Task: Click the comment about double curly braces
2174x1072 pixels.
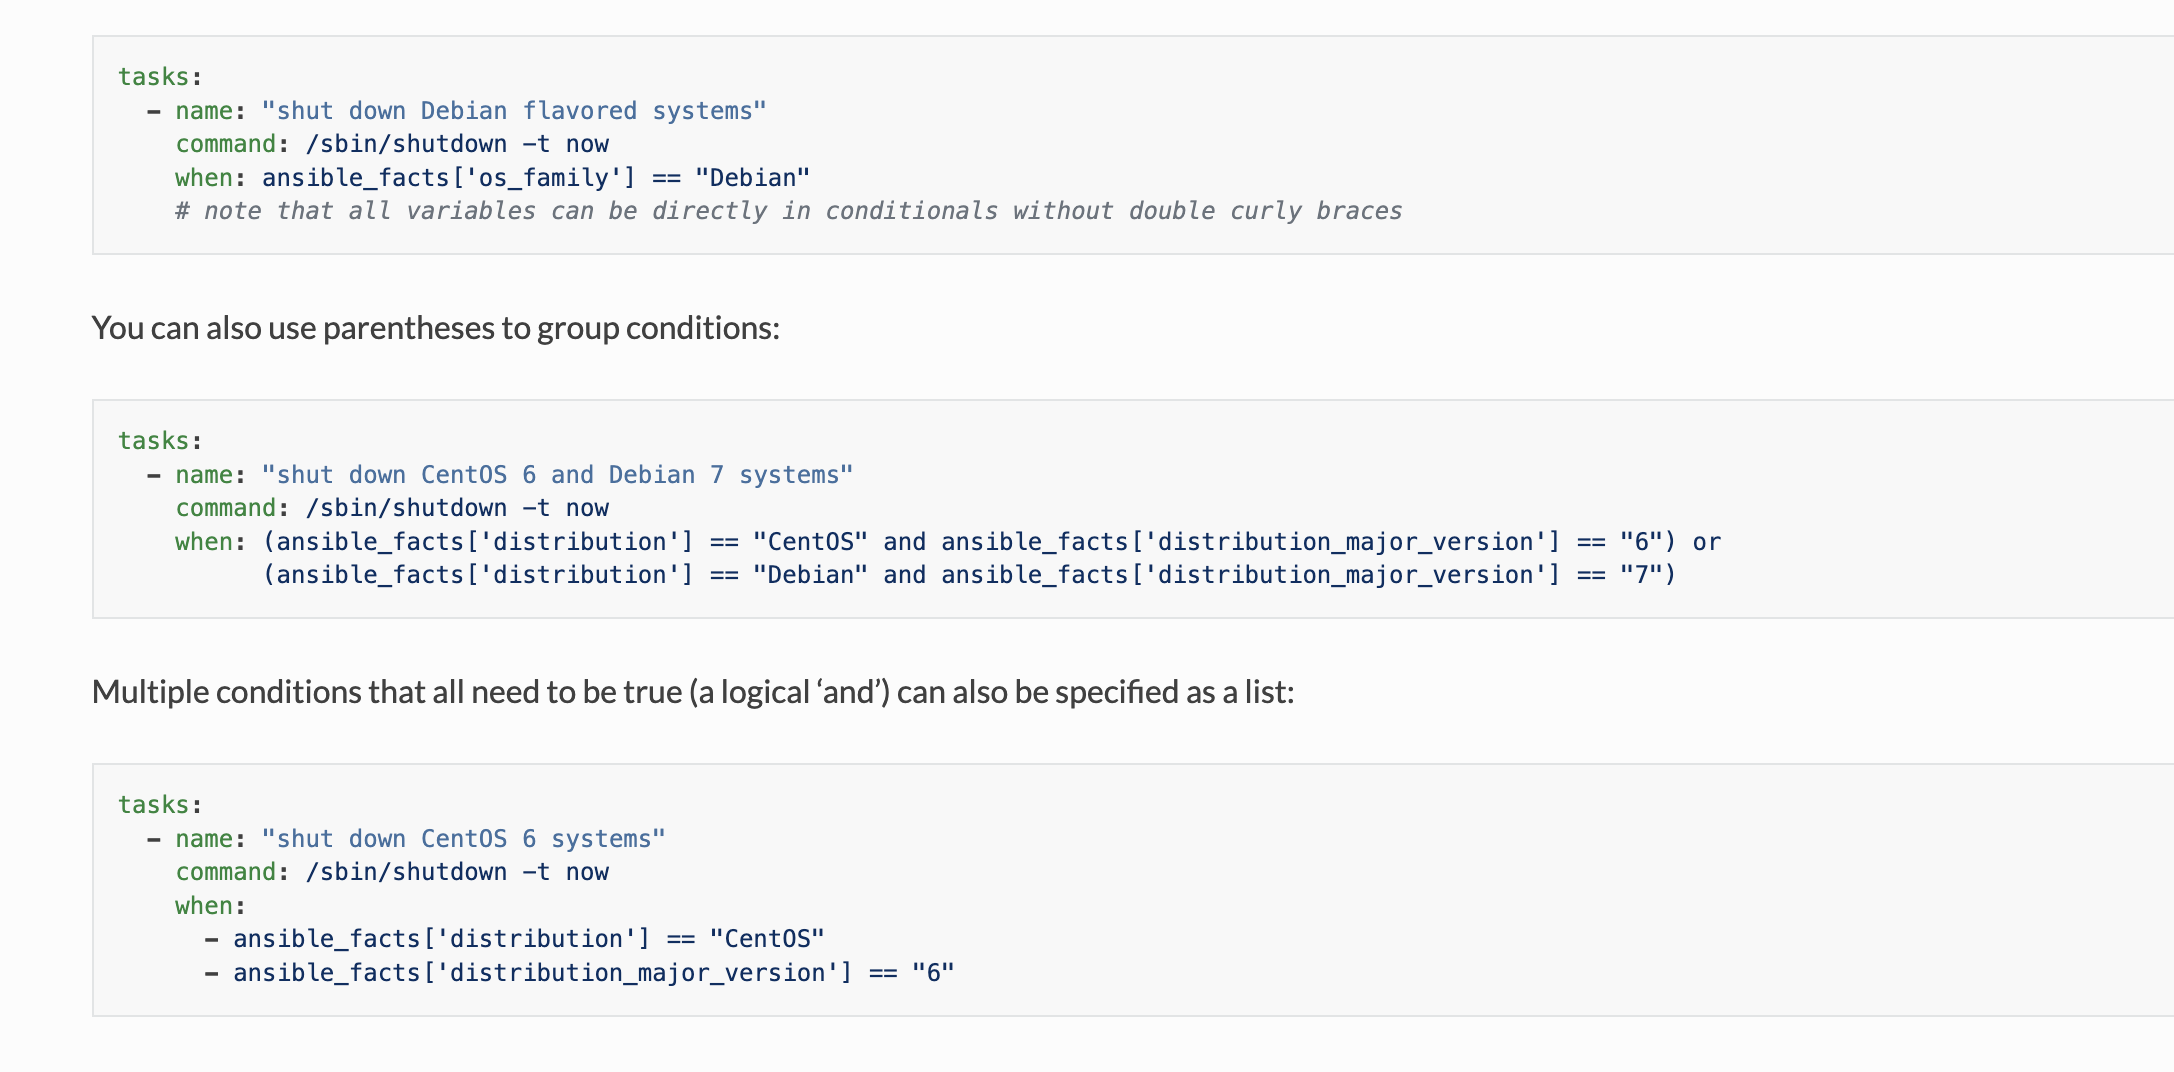Action: click(788, 211)
